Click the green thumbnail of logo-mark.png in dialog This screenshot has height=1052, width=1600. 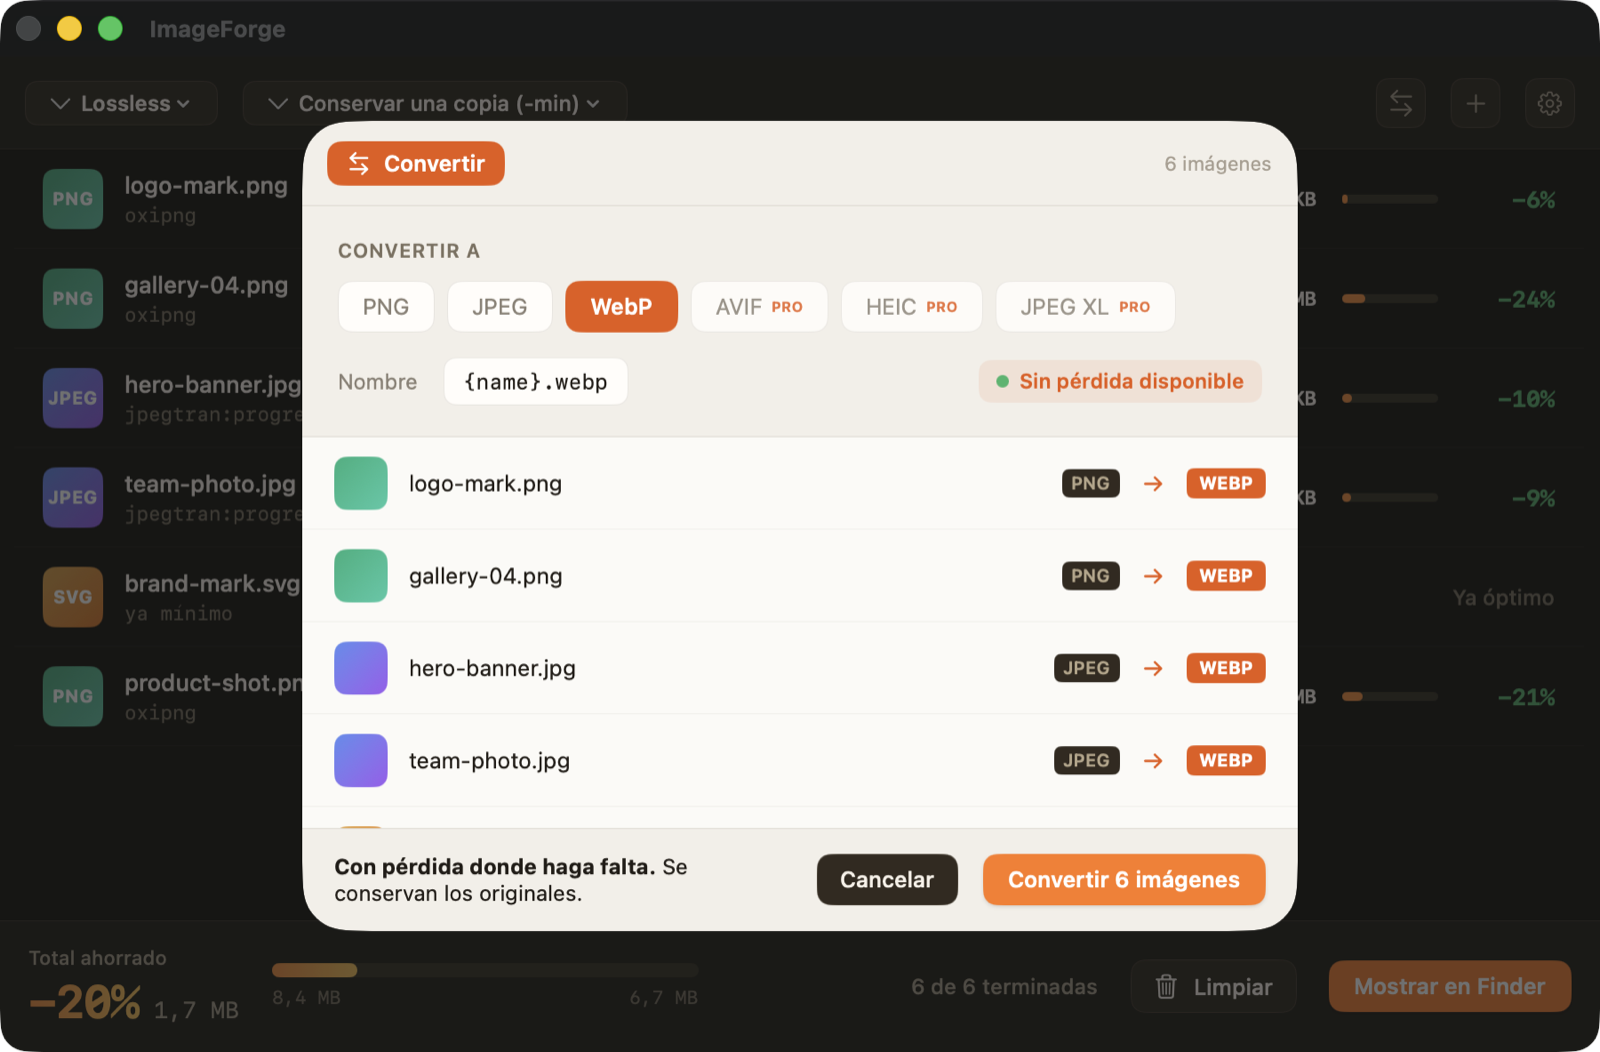[361, 483]
